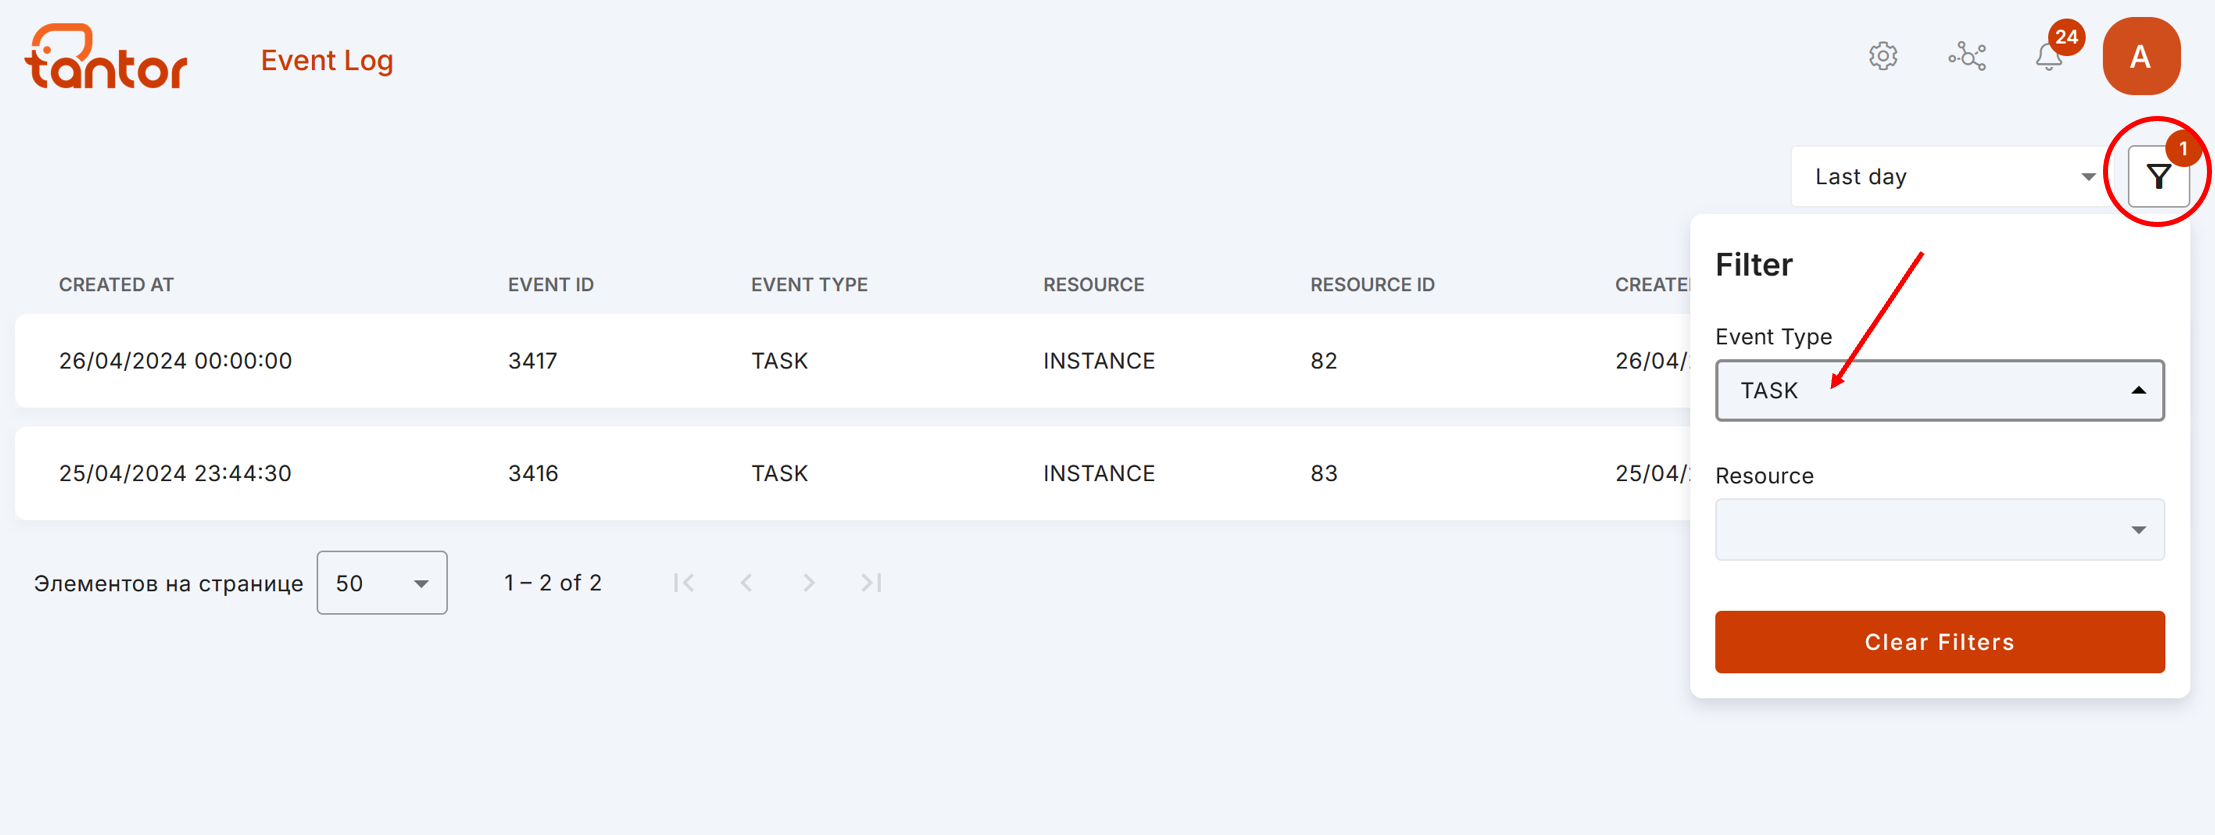Click the Event Type field label
This screenshot has width=2215, height=835.
click(1773, 337)
